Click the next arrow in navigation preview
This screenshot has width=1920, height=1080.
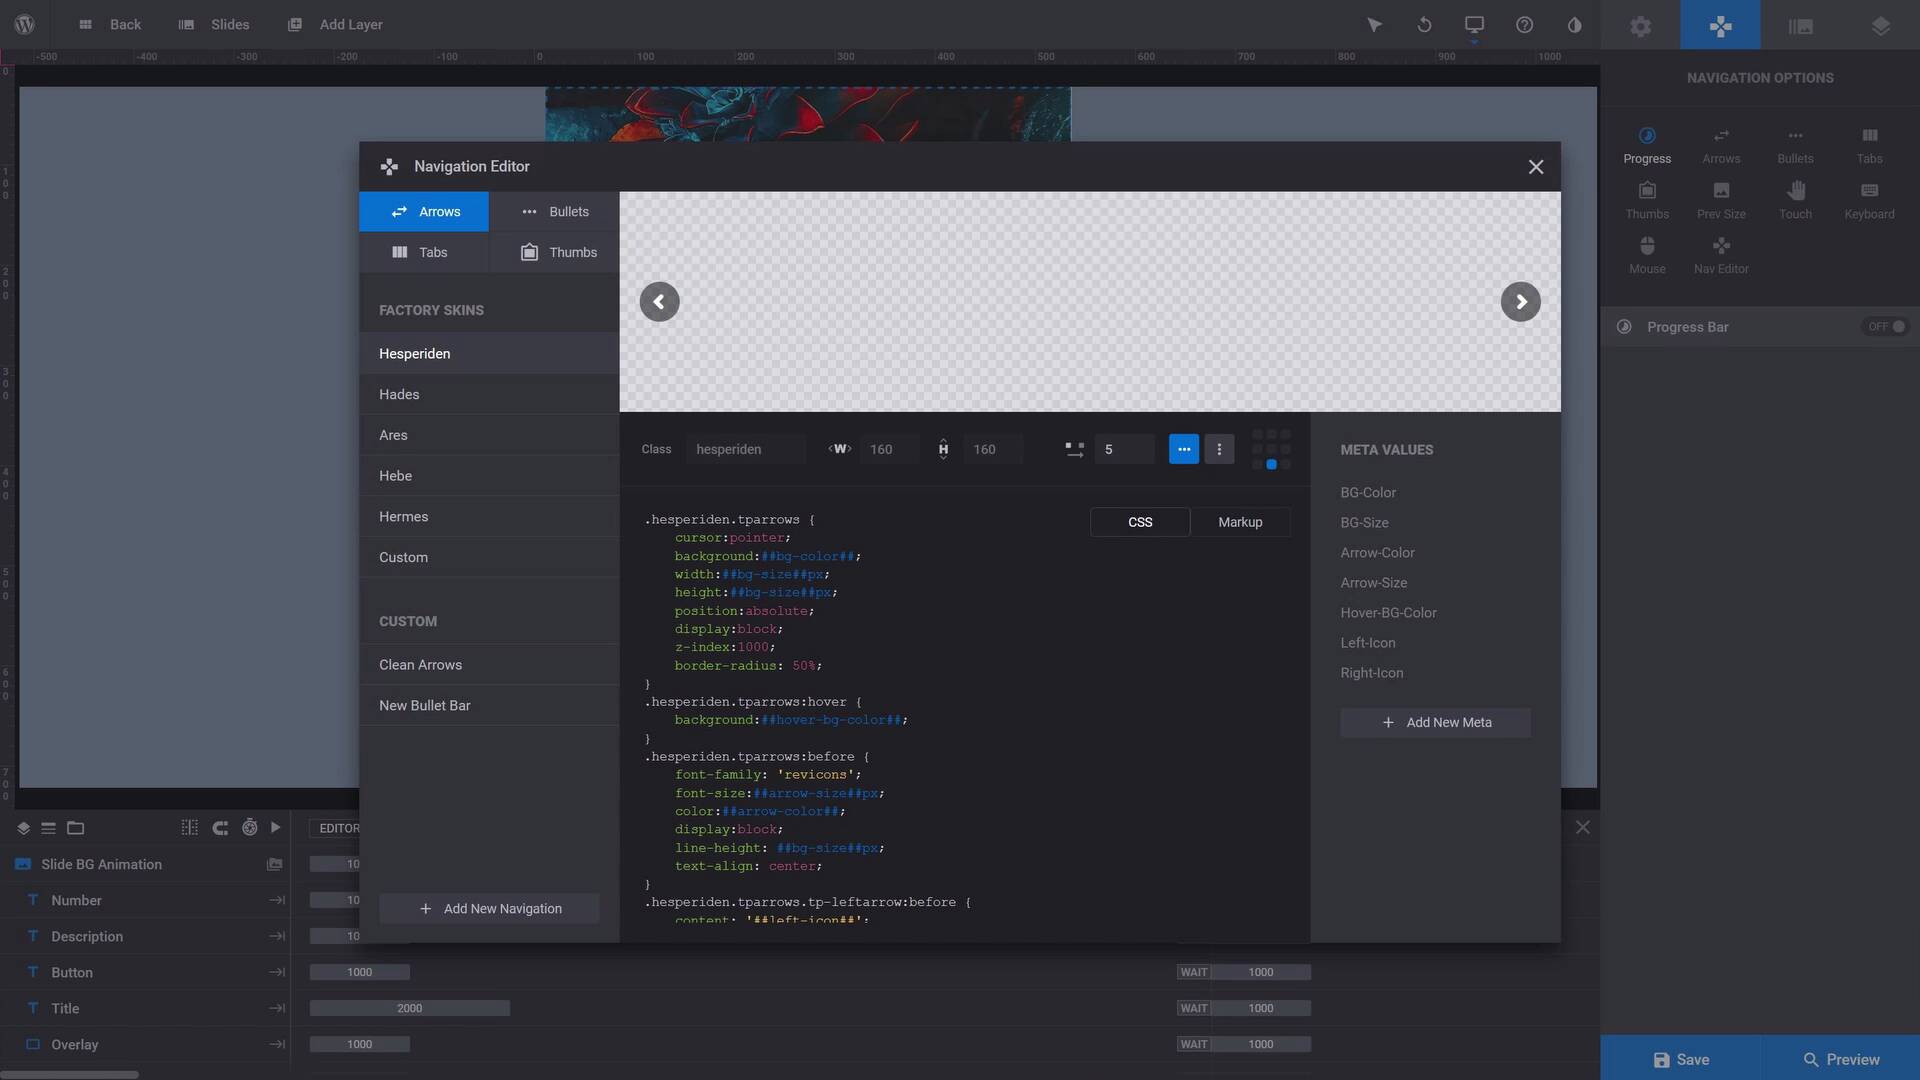pos(1520,302)
